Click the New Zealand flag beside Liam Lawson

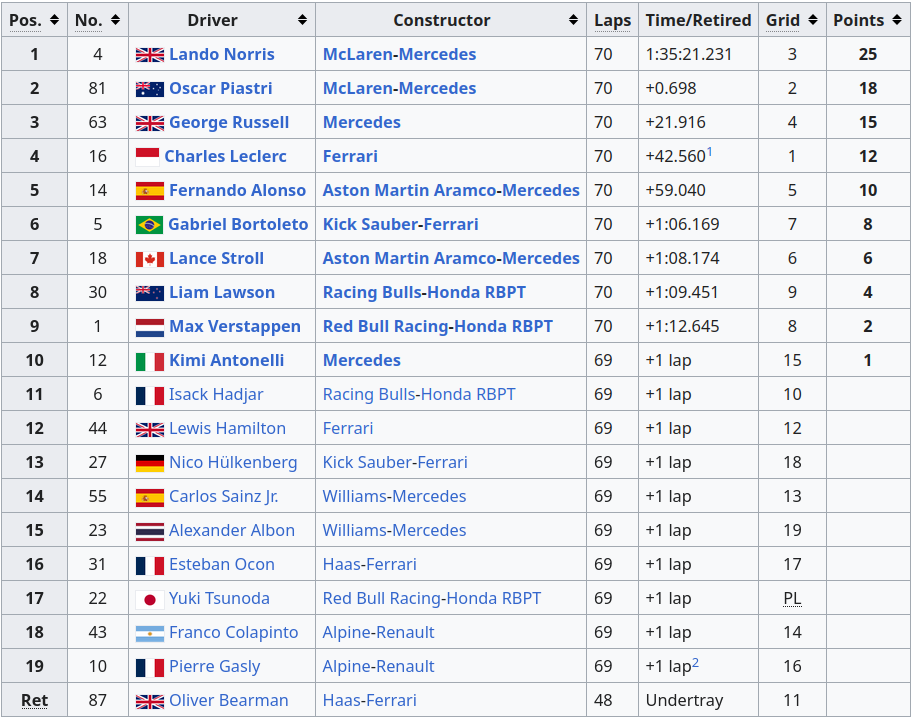[x=150, y=292]
